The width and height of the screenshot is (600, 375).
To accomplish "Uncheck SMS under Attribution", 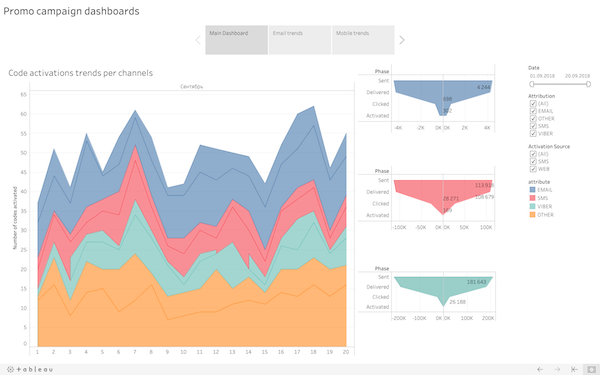I will (533, 126).
